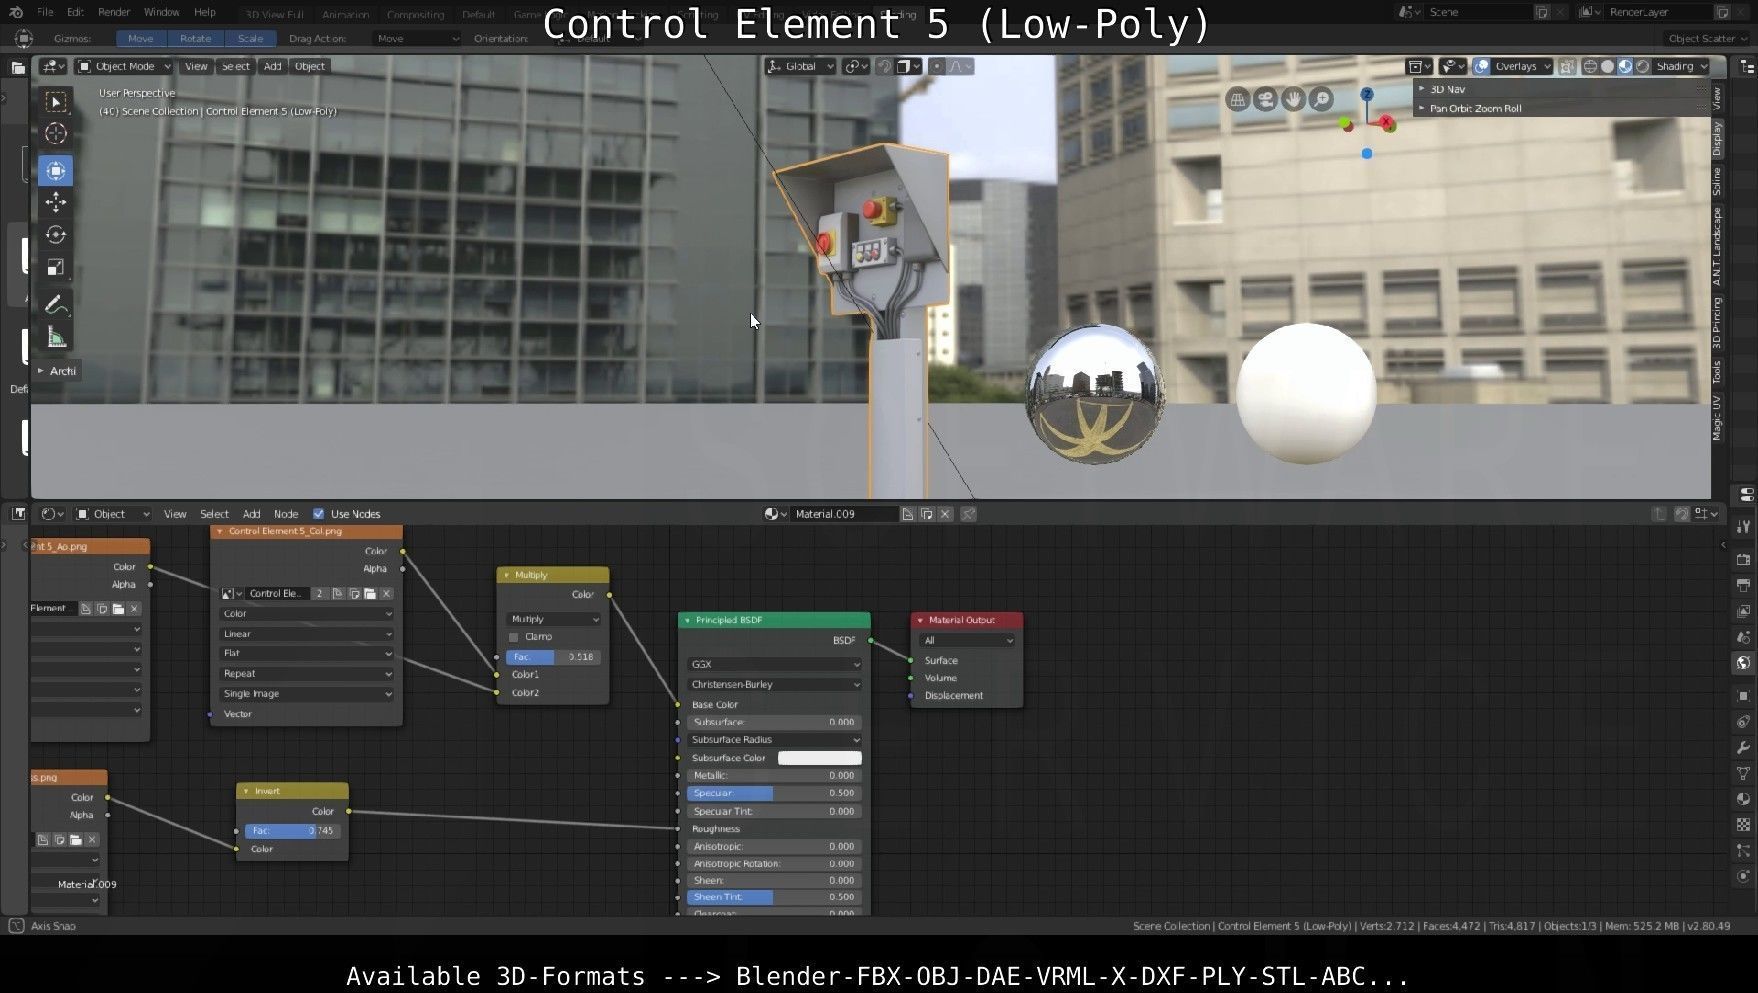This screenshot has width=1758, height=993.
Task: Click the Object Scatter button
Action: pyautogui.click(x=1707, y=39)
